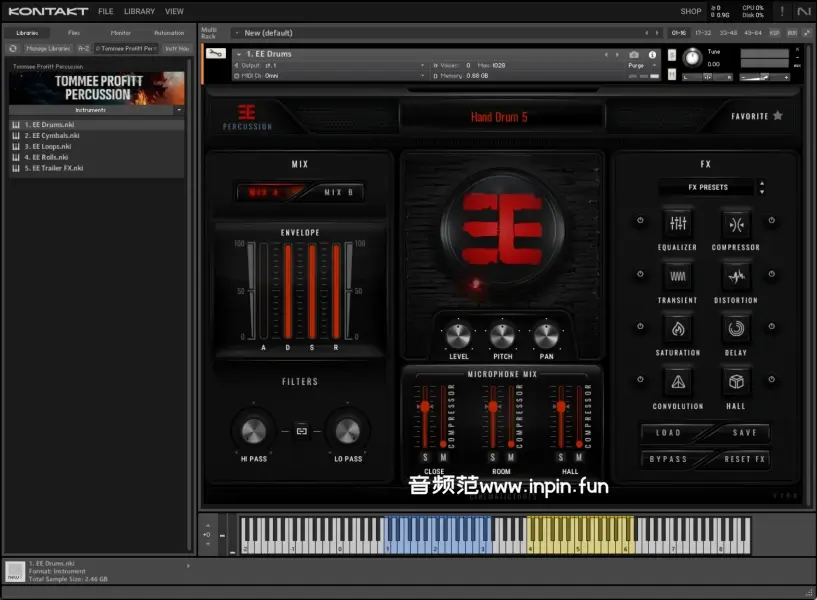Mute the Close microphone channel
The width and height of the screenshot is (817, 600).
pyautogui.click(x=442, y=457)
